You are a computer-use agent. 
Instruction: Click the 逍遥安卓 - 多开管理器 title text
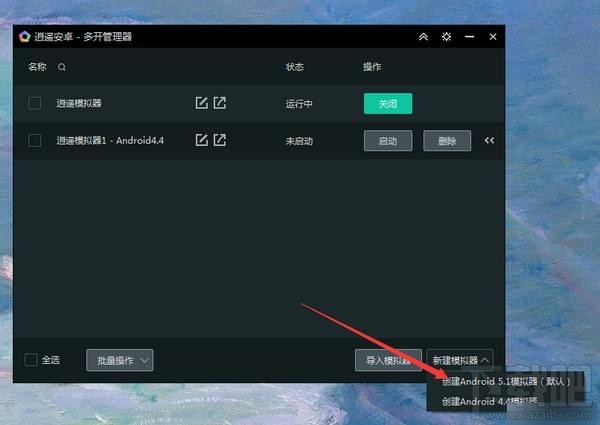[x=83, y=37]
